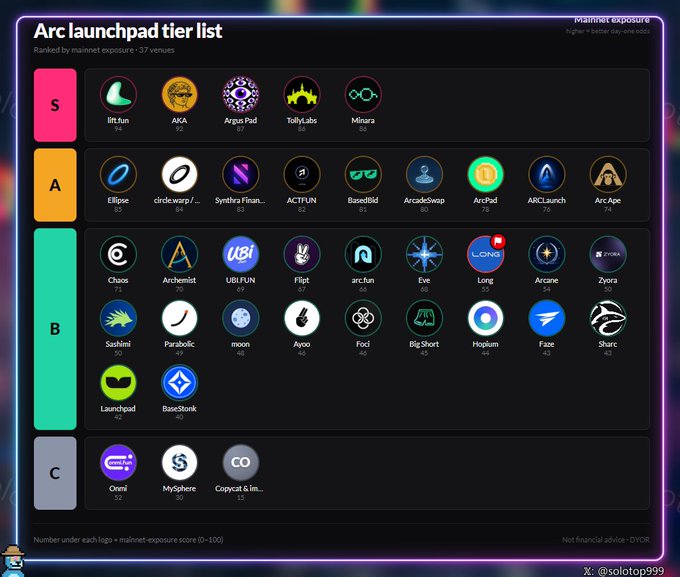Image resolution: width=680 pixels, height=577 pixels.
Task: Open the ARCLaunch rocket icon
Action: point(546,174)
